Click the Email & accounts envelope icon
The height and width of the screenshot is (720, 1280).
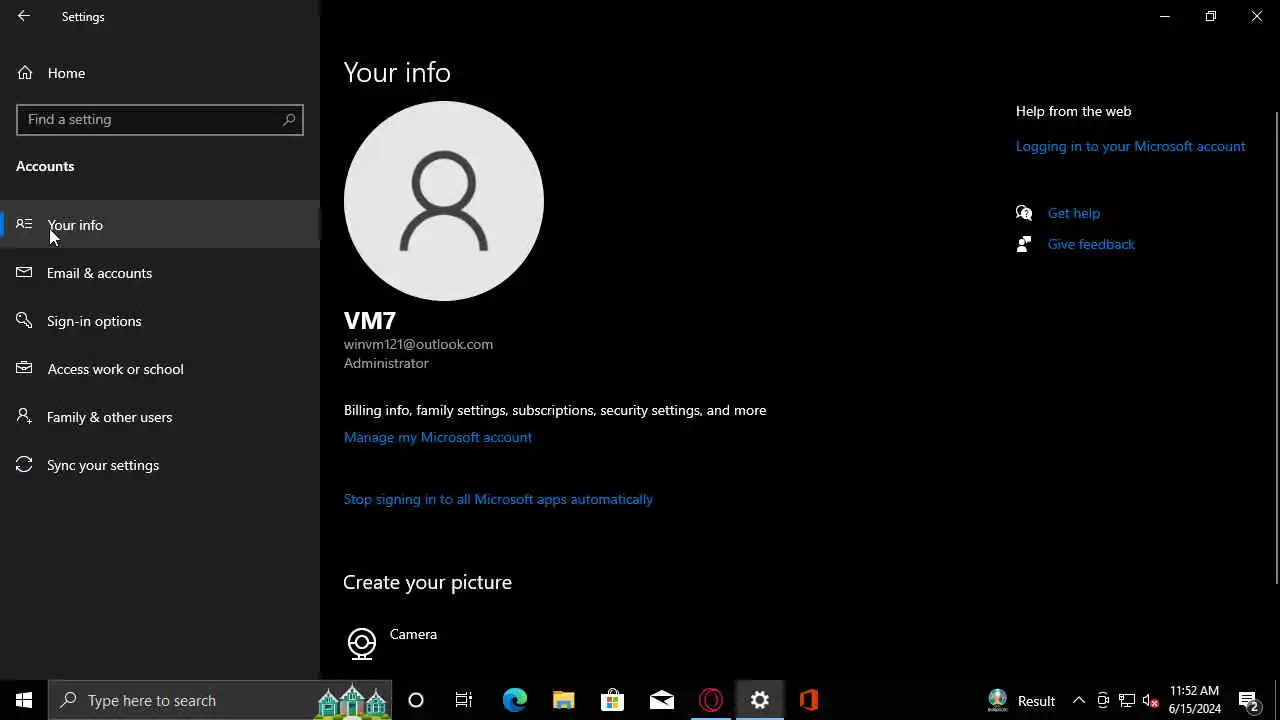(x=25, y=272)
